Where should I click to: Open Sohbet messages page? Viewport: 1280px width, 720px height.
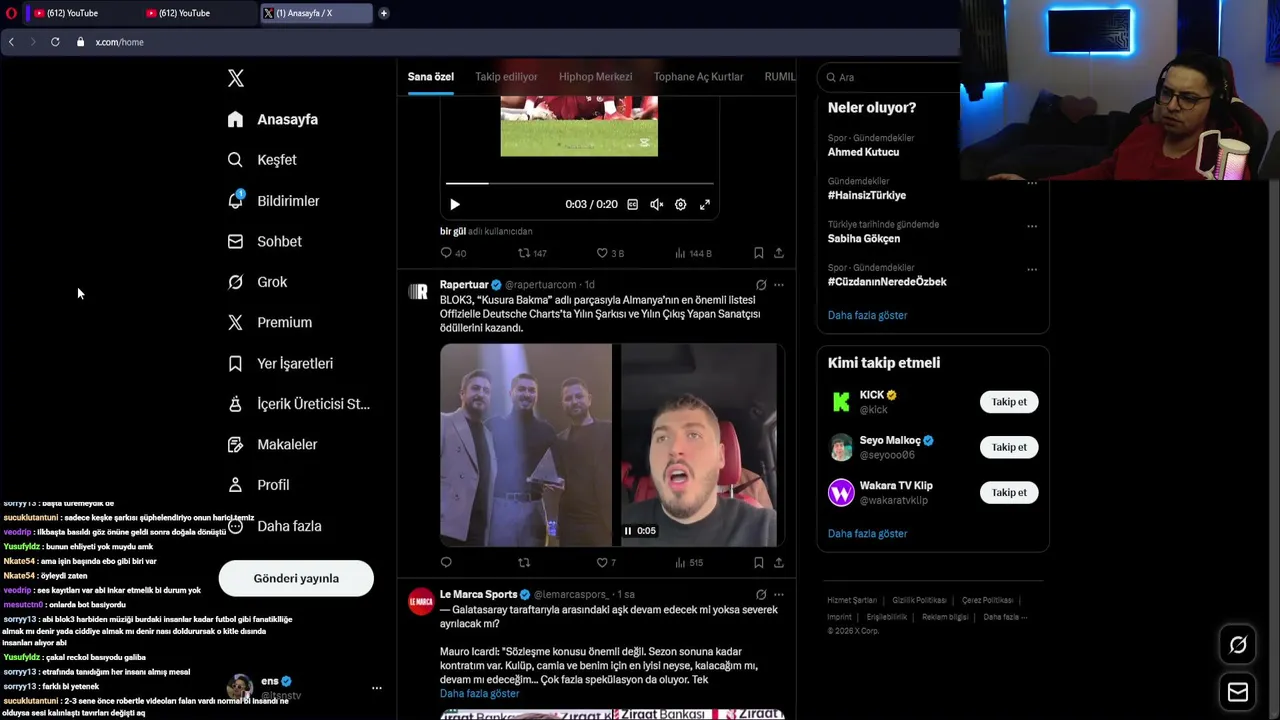pos(264,241)
